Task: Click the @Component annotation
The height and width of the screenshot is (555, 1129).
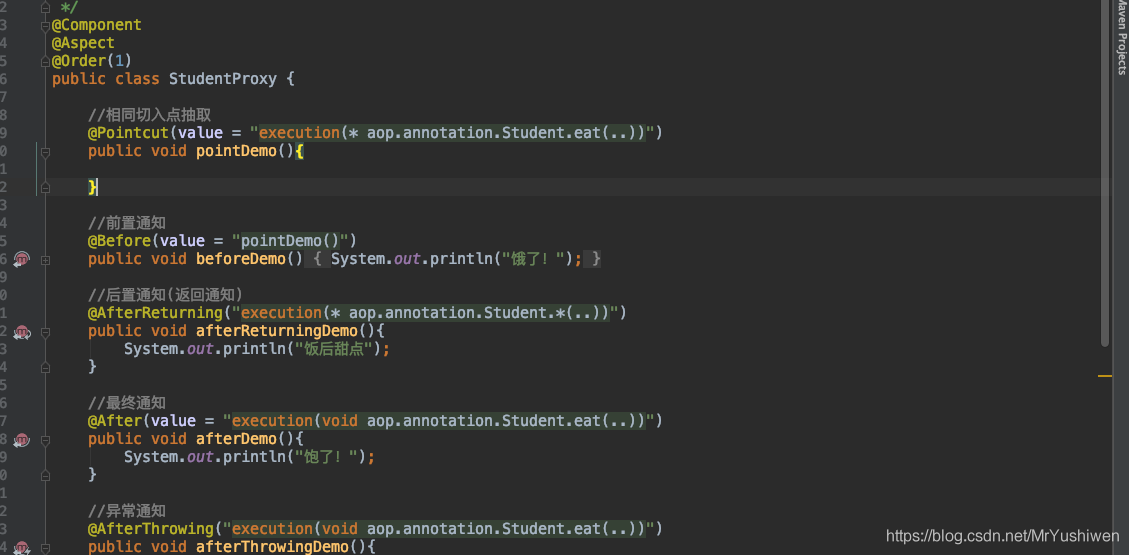Action: (x=96, y=25)
